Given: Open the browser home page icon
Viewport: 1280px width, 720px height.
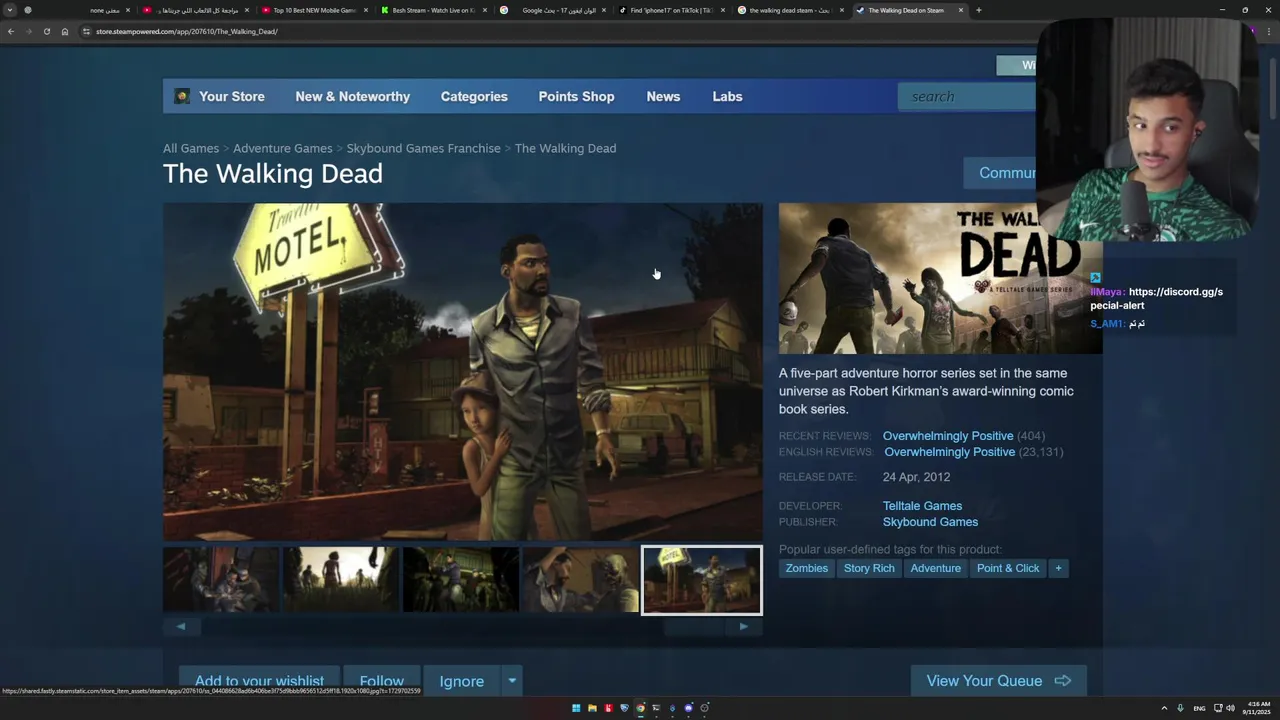Looking at the screenshot, I should tap(65, 31).
